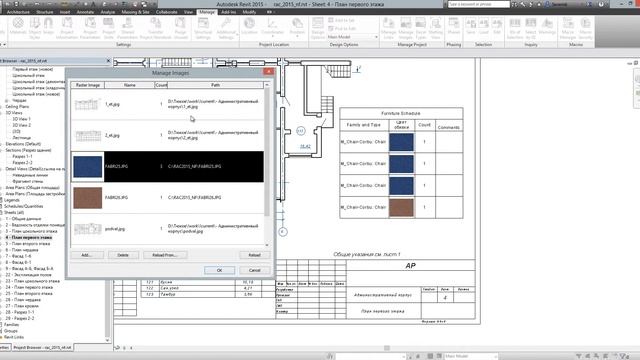Image resolution: width=640 pixels, height=360 pixels.
Task: Switch to the Annotate ribbon tab
Action: pos(85,12)
